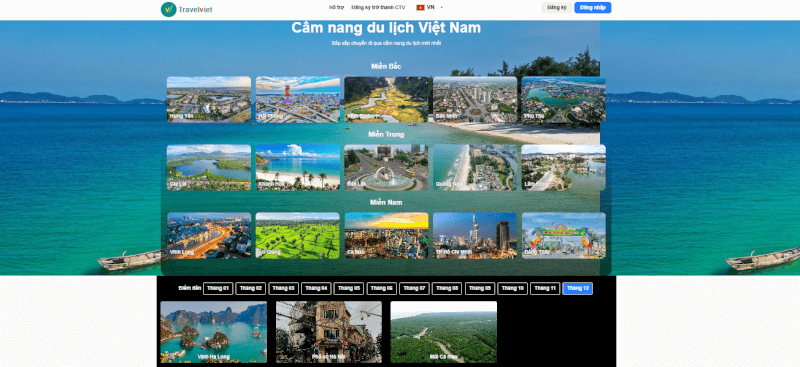Select the highlighted Tháng 12 tab
This screenshot has width=800, height=367.
[578, 288]
